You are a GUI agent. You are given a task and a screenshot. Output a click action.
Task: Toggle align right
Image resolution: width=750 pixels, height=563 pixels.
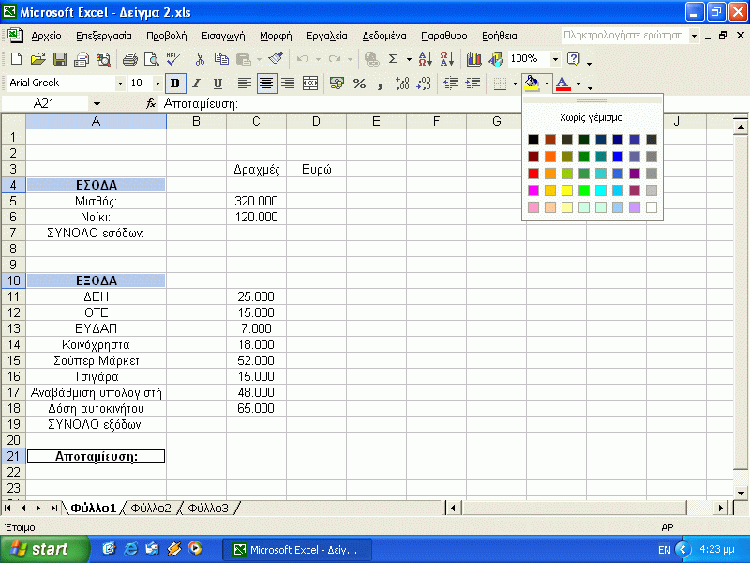(x=287, y=84)
